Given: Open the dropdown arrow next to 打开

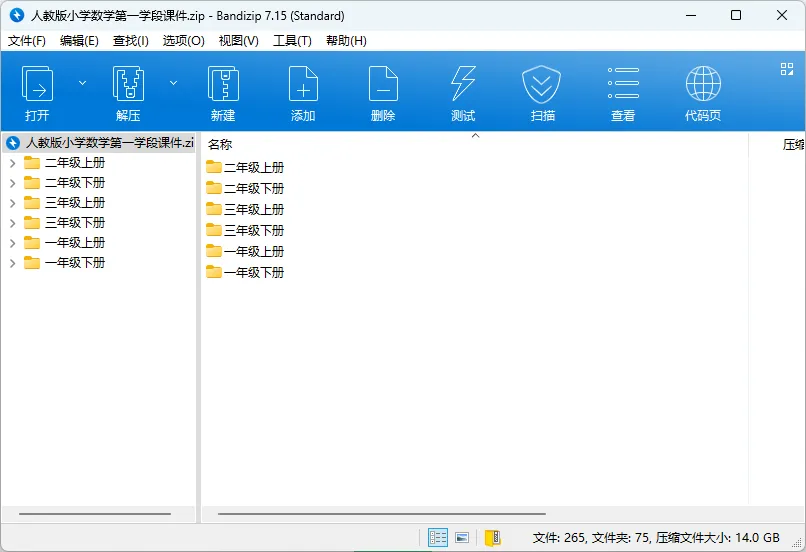Looking at the screenshot, I should point(82,83).
